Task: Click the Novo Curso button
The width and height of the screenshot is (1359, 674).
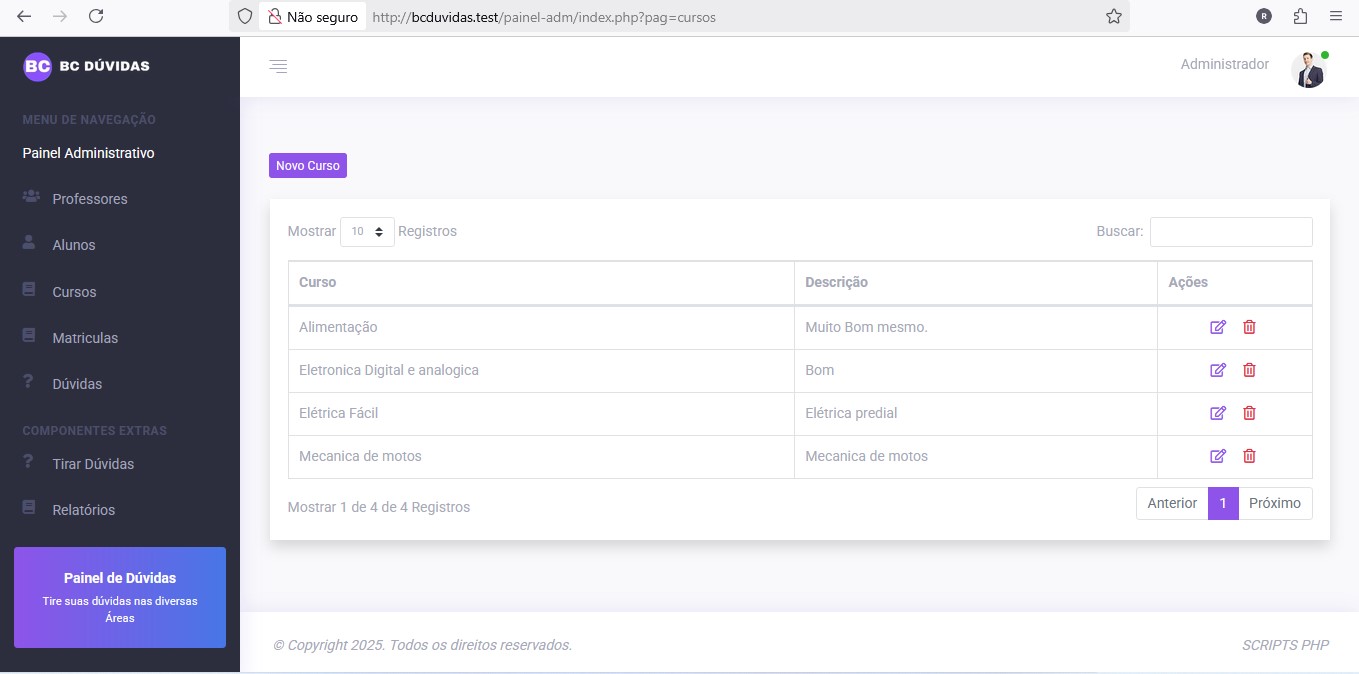Action: 308,165
